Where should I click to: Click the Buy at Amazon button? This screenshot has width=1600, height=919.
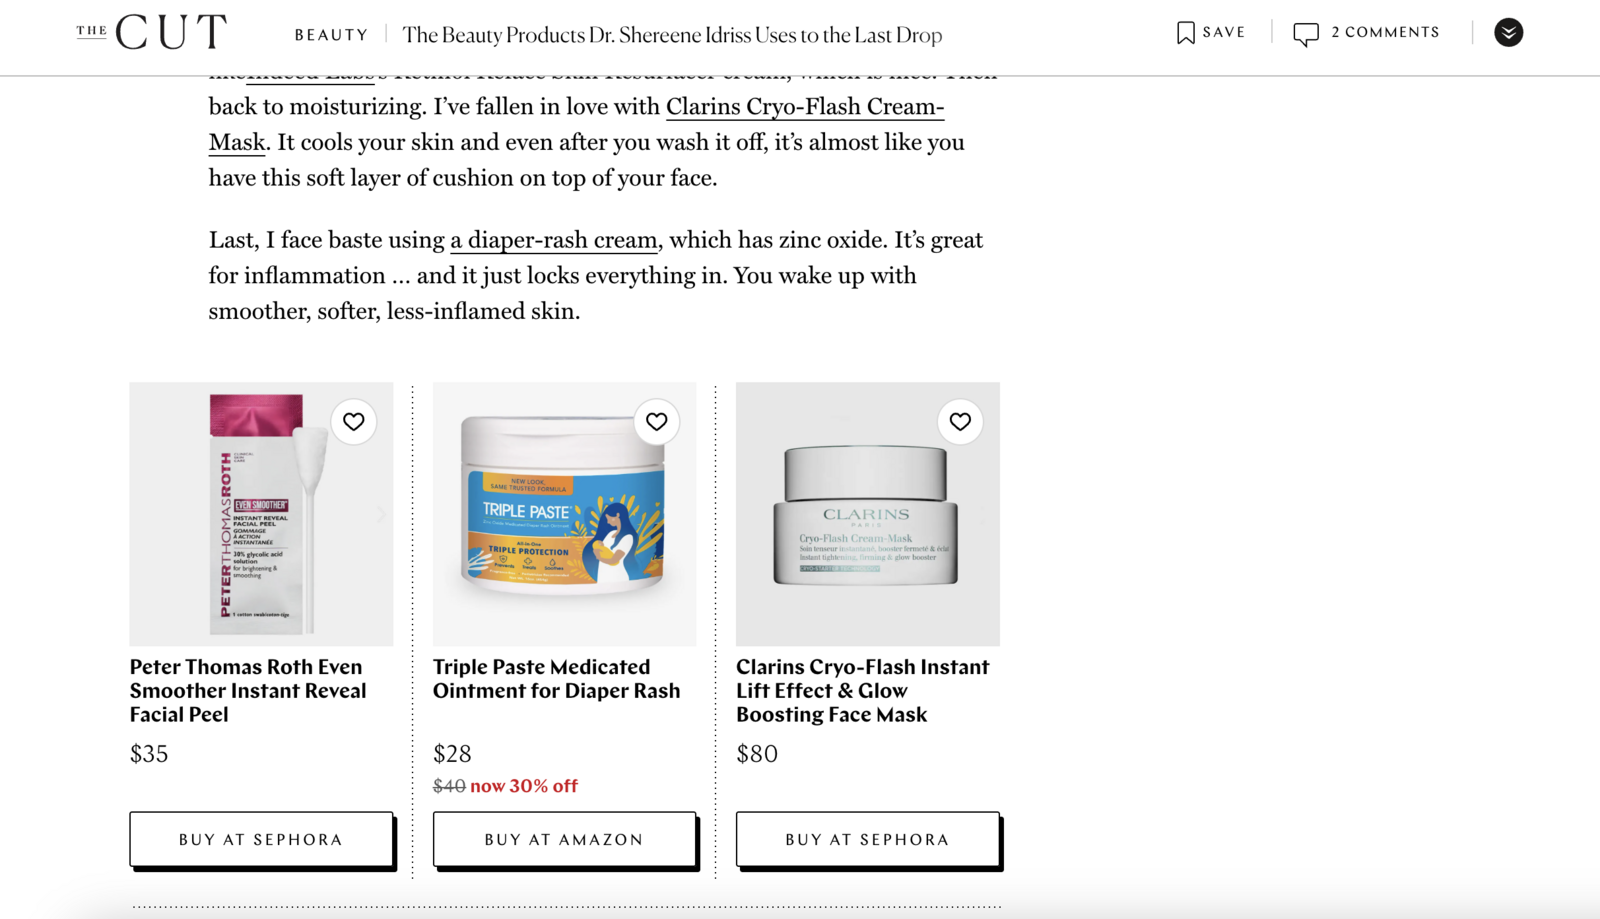point(564,839)
